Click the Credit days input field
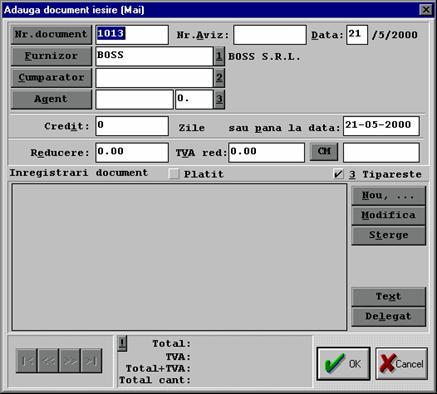The height and width of the screenshot is (394, 437). click(132, 126)
